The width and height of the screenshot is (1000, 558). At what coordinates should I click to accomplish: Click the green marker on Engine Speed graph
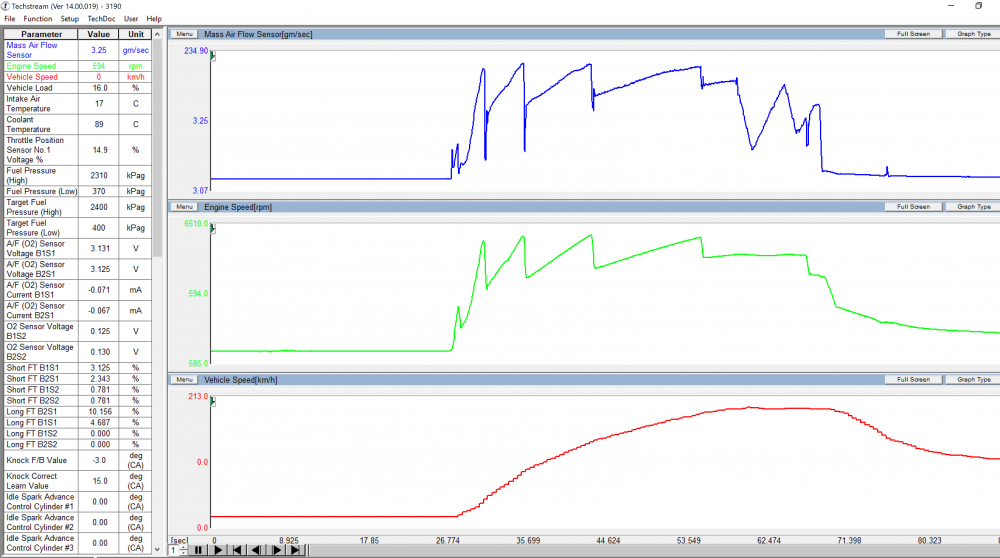pyautogui.click(x=213, y=230)
